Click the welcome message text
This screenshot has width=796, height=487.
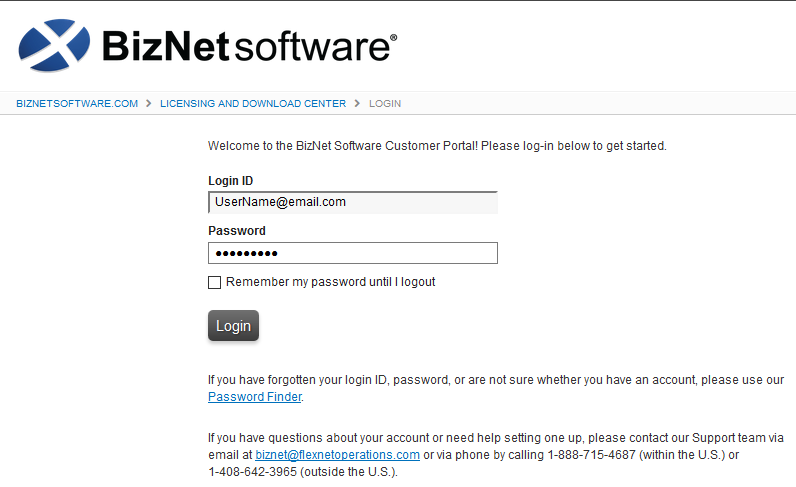click(x=437, y=146)
